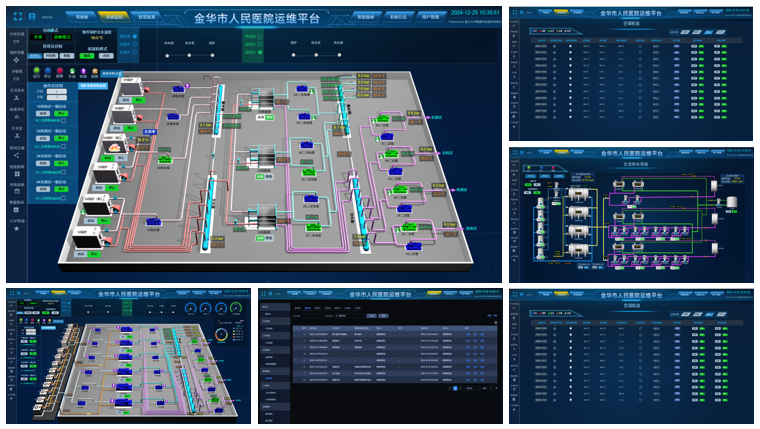Switch to the 系统日志 tab
This screenshot has width=760, height=429.
coord(398,16)
